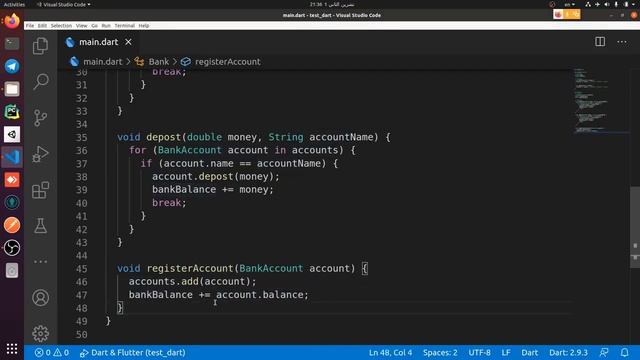Viewport: 640px width, 360px height.
Task: Open the Testing flask view
Action: pyautogui.click(x=40, y=226)
